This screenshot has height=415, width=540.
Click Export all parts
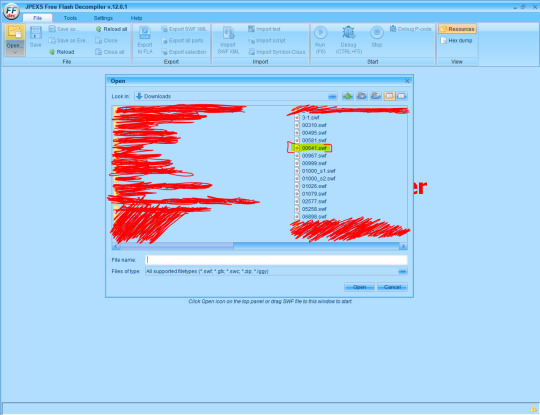[x=182, y=40]
